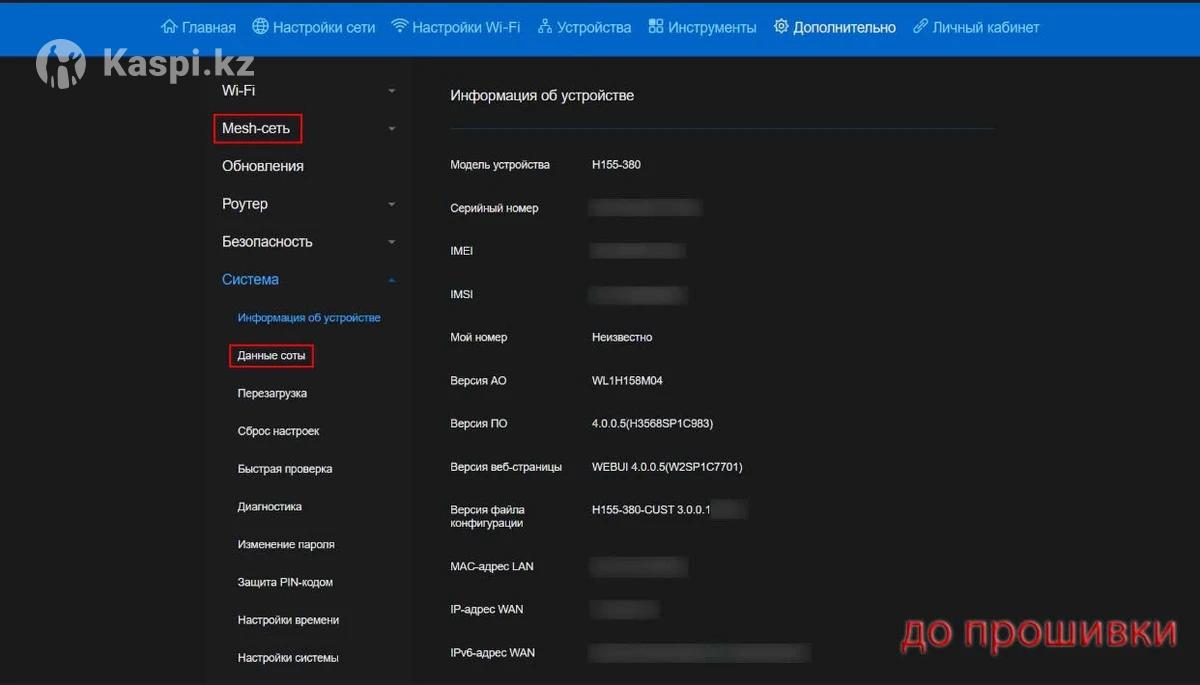Go to Быстрая проверка page
Image resolution: width=1200 pixels, height=685 pixels.
click(x=285, y=469)
